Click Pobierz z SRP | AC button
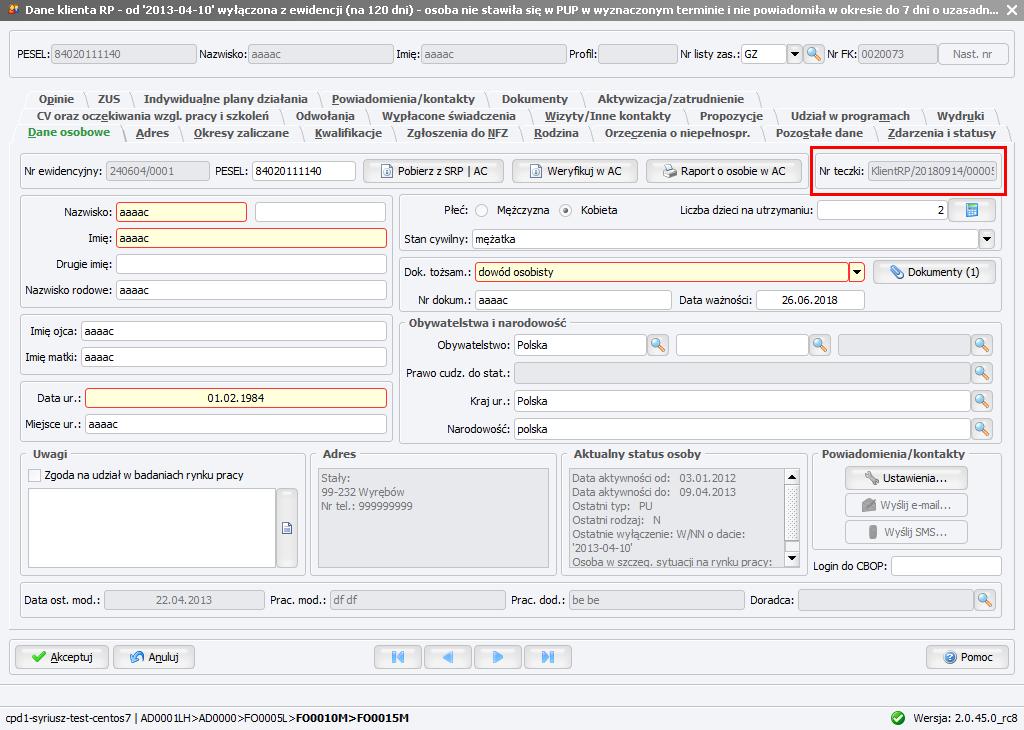 [x=434, y=171]
